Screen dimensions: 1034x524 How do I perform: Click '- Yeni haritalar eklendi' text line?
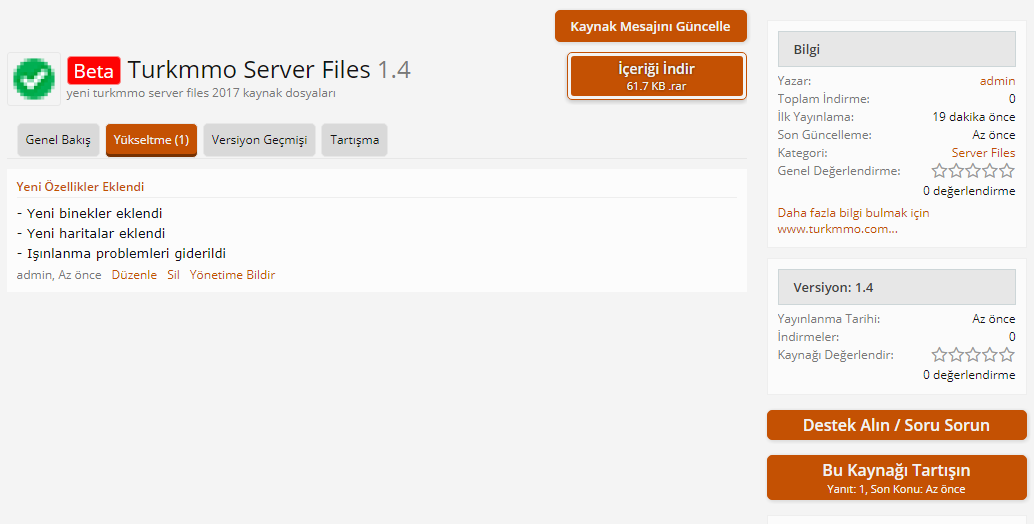coord(91,233)
